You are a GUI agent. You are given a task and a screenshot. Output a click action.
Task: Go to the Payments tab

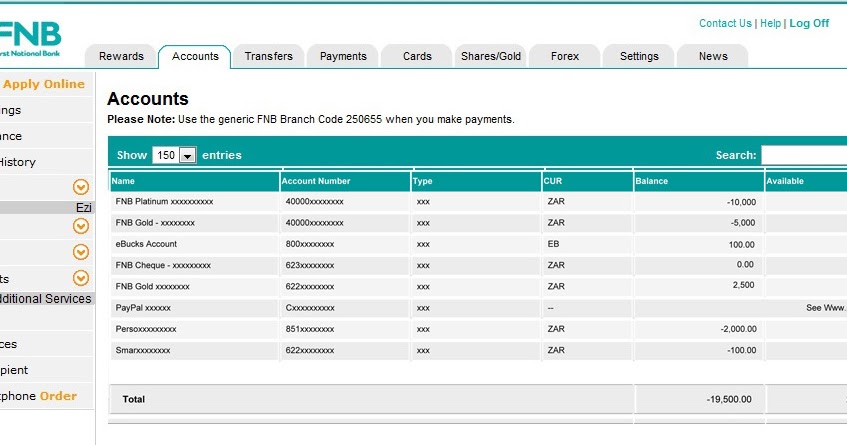343,56
